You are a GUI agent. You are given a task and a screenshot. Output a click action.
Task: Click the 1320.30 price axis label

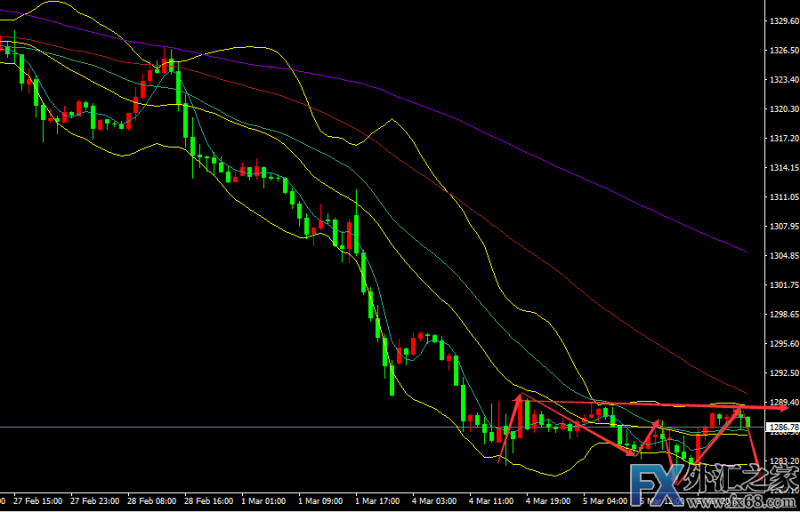coord(785,109)
